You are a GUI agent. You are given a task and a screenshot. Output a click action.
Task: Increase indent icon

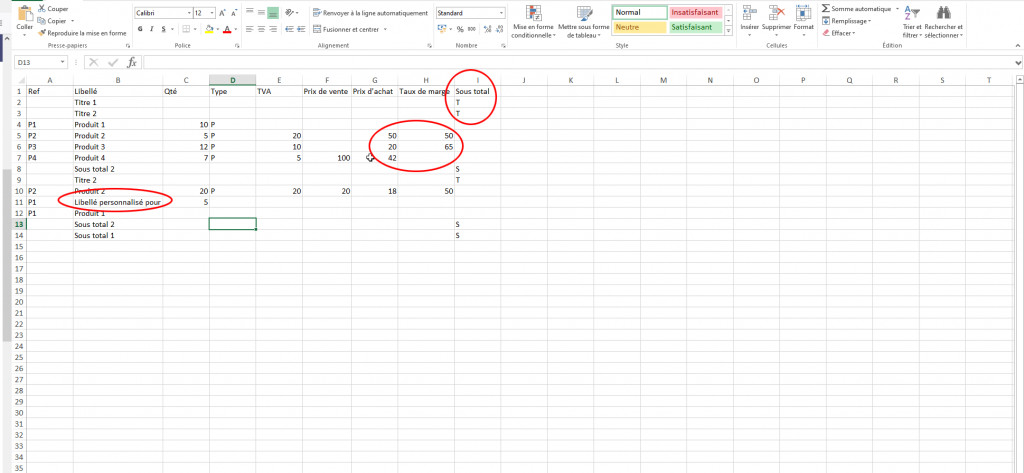click(x=300, y=29)
